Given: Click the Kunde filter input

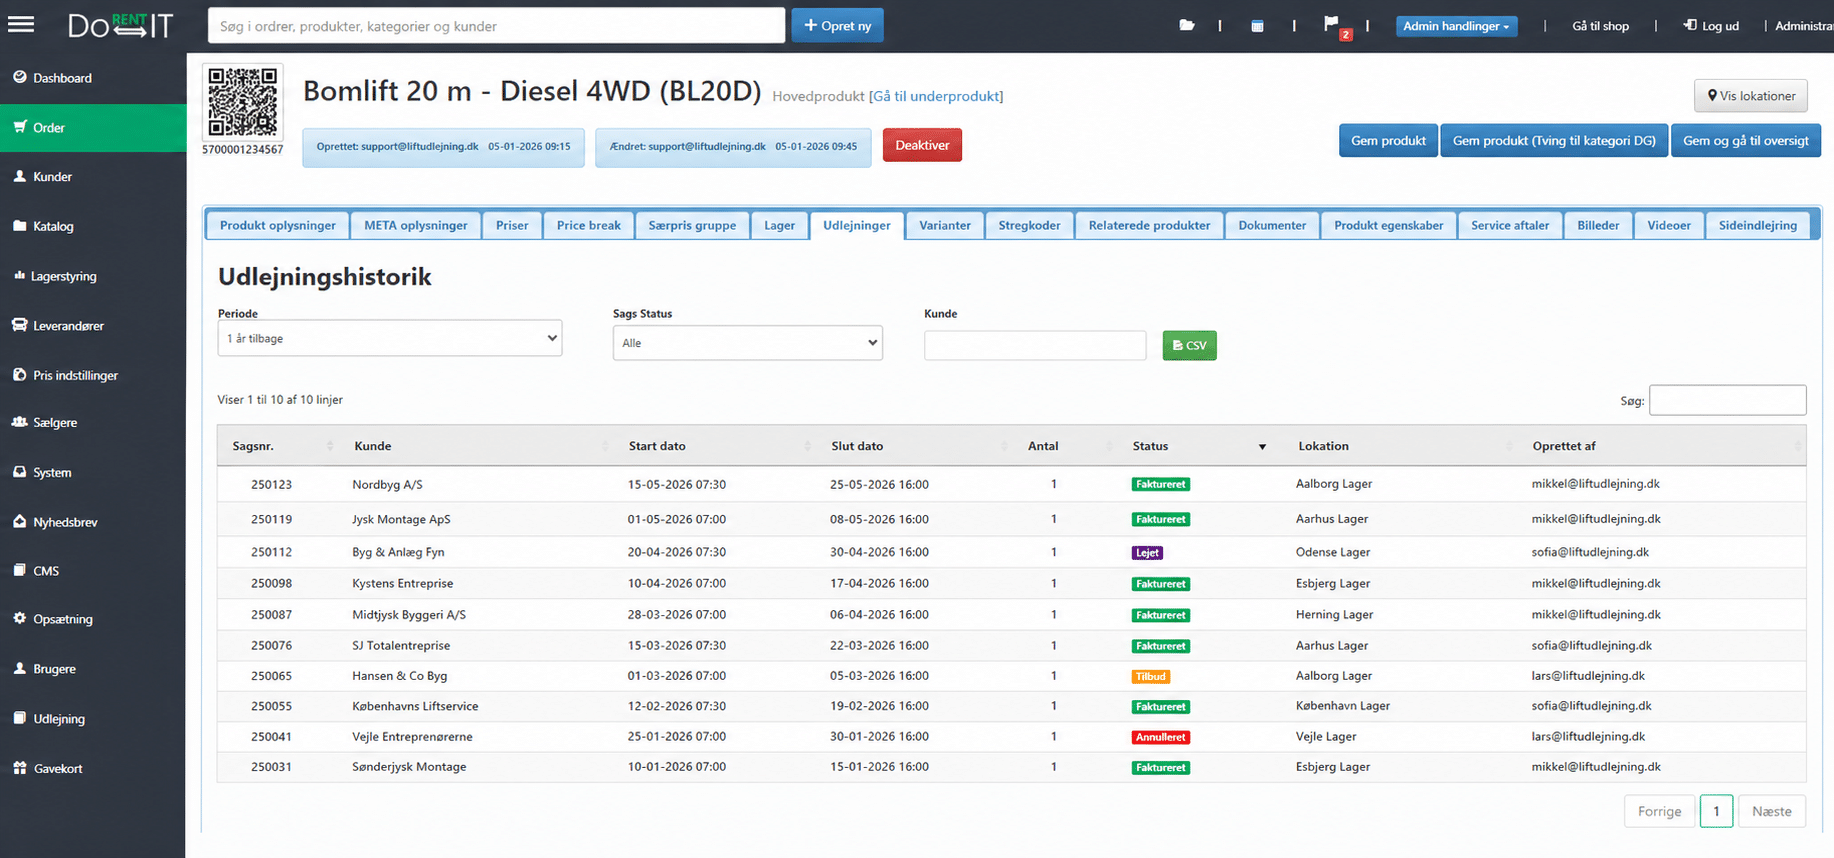Looking at the screenshot, I should pos(1035,346).
